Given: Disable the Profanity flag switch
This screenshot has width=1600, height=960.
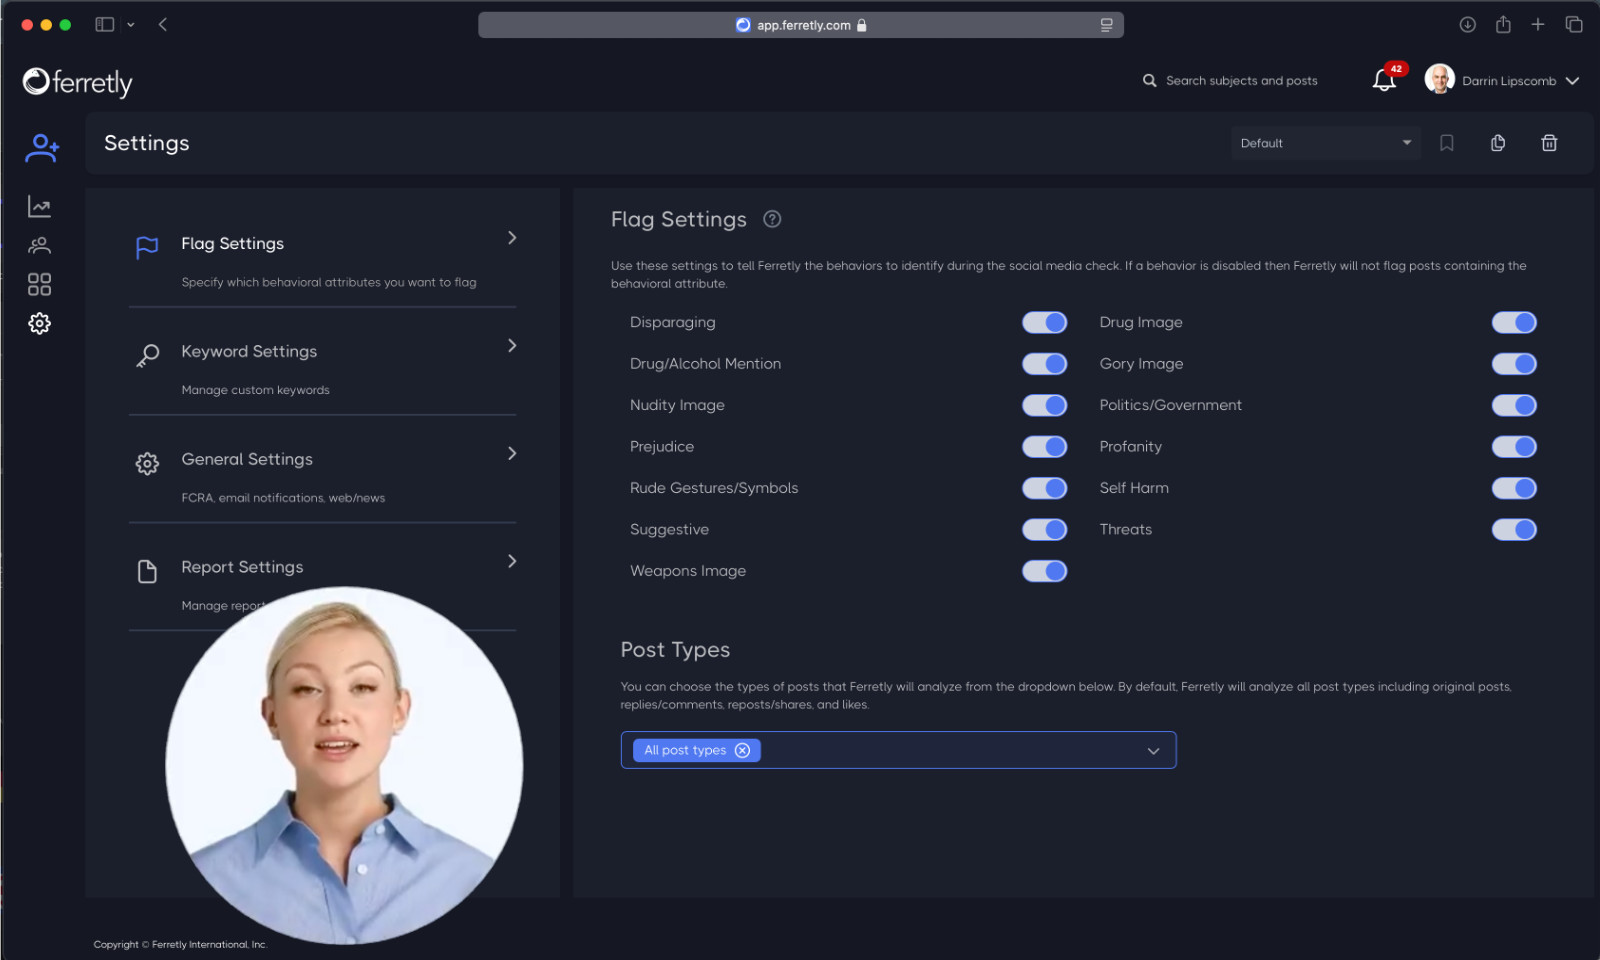Looking at the screenshot, I should 1514,447.
